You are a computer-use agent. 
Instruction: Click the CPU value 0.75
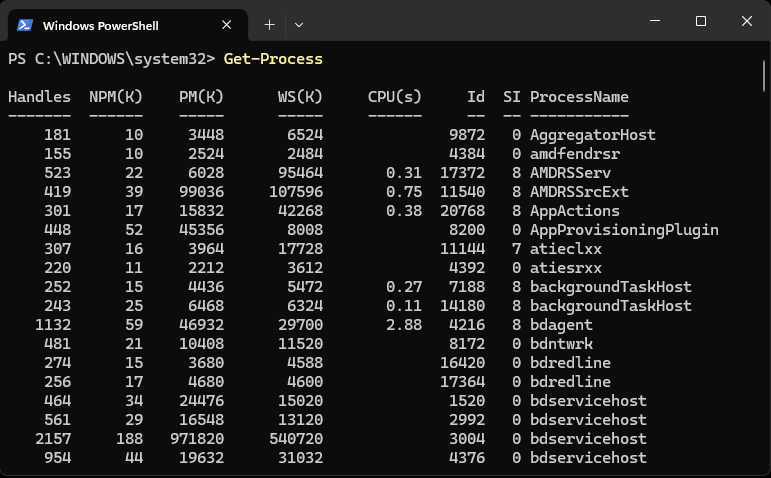(x=404, y=192)
